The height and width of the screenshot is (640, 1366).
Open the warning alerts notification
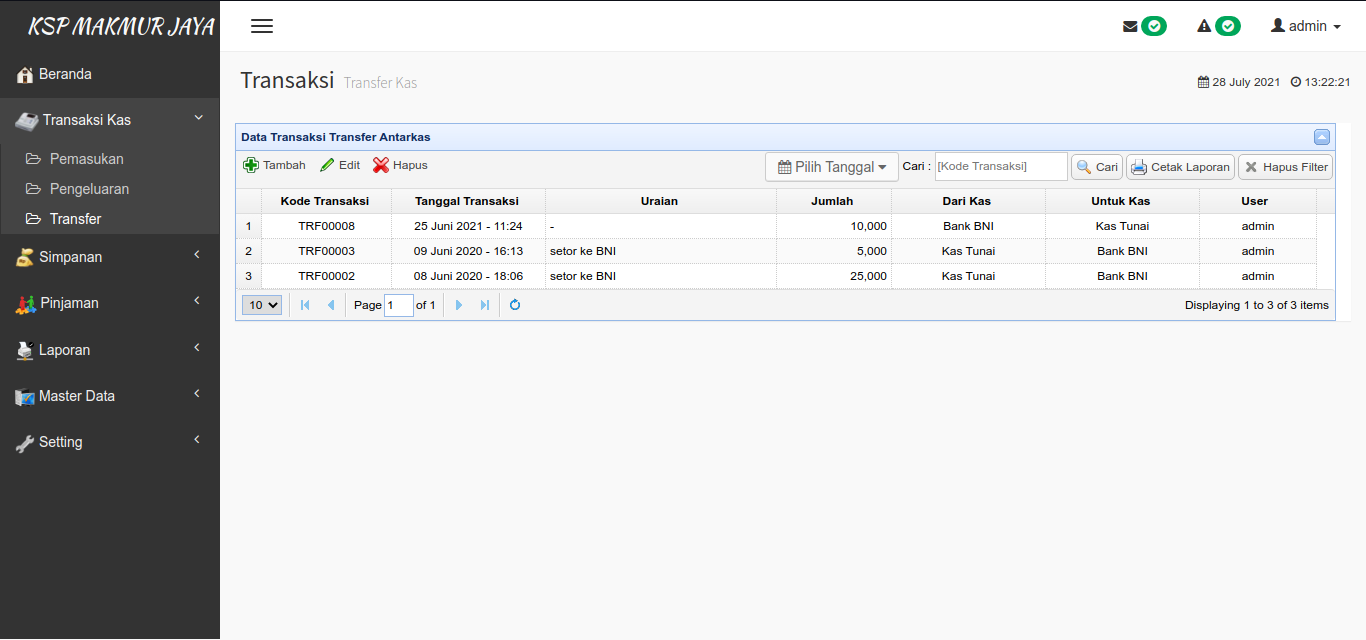tap(1219, 27)
